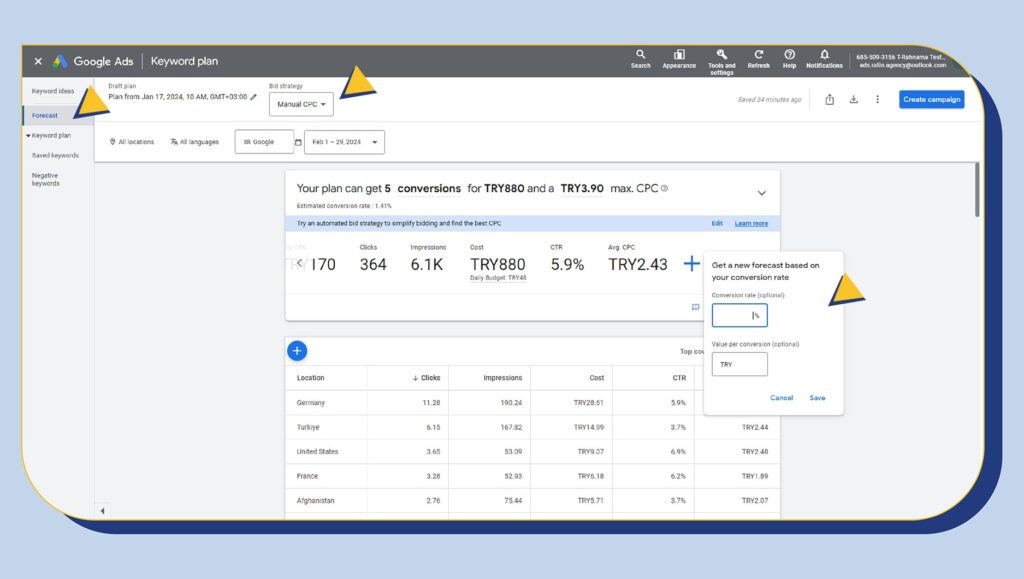Screen dimensions: 1024x579
Task: Close the Keyword plan with the X icon
Action: pyautogui.click(x=38, y=61)
